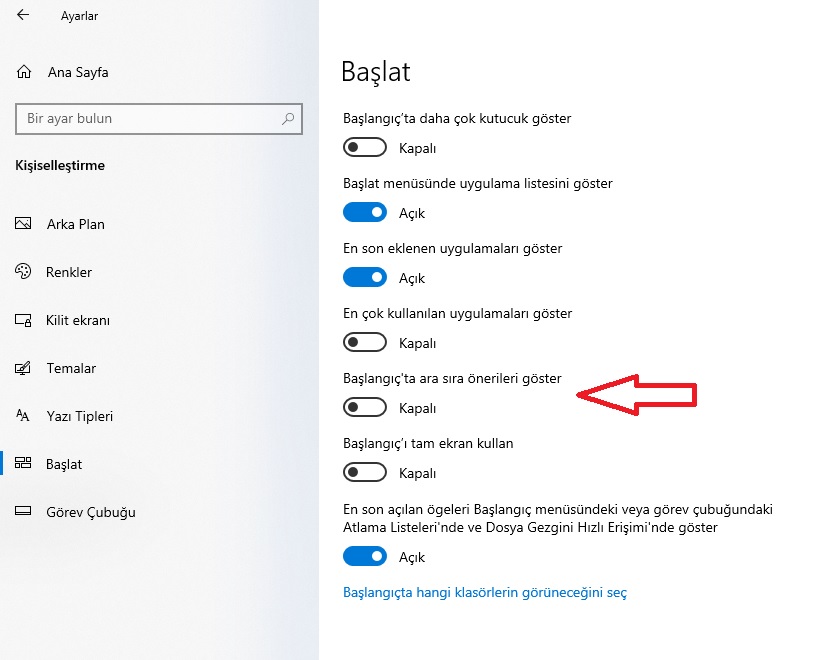The height and width of the screenshot is (660, 813).
Task: Turn on "tam ekran kullan" toggle
Action: 365,473
